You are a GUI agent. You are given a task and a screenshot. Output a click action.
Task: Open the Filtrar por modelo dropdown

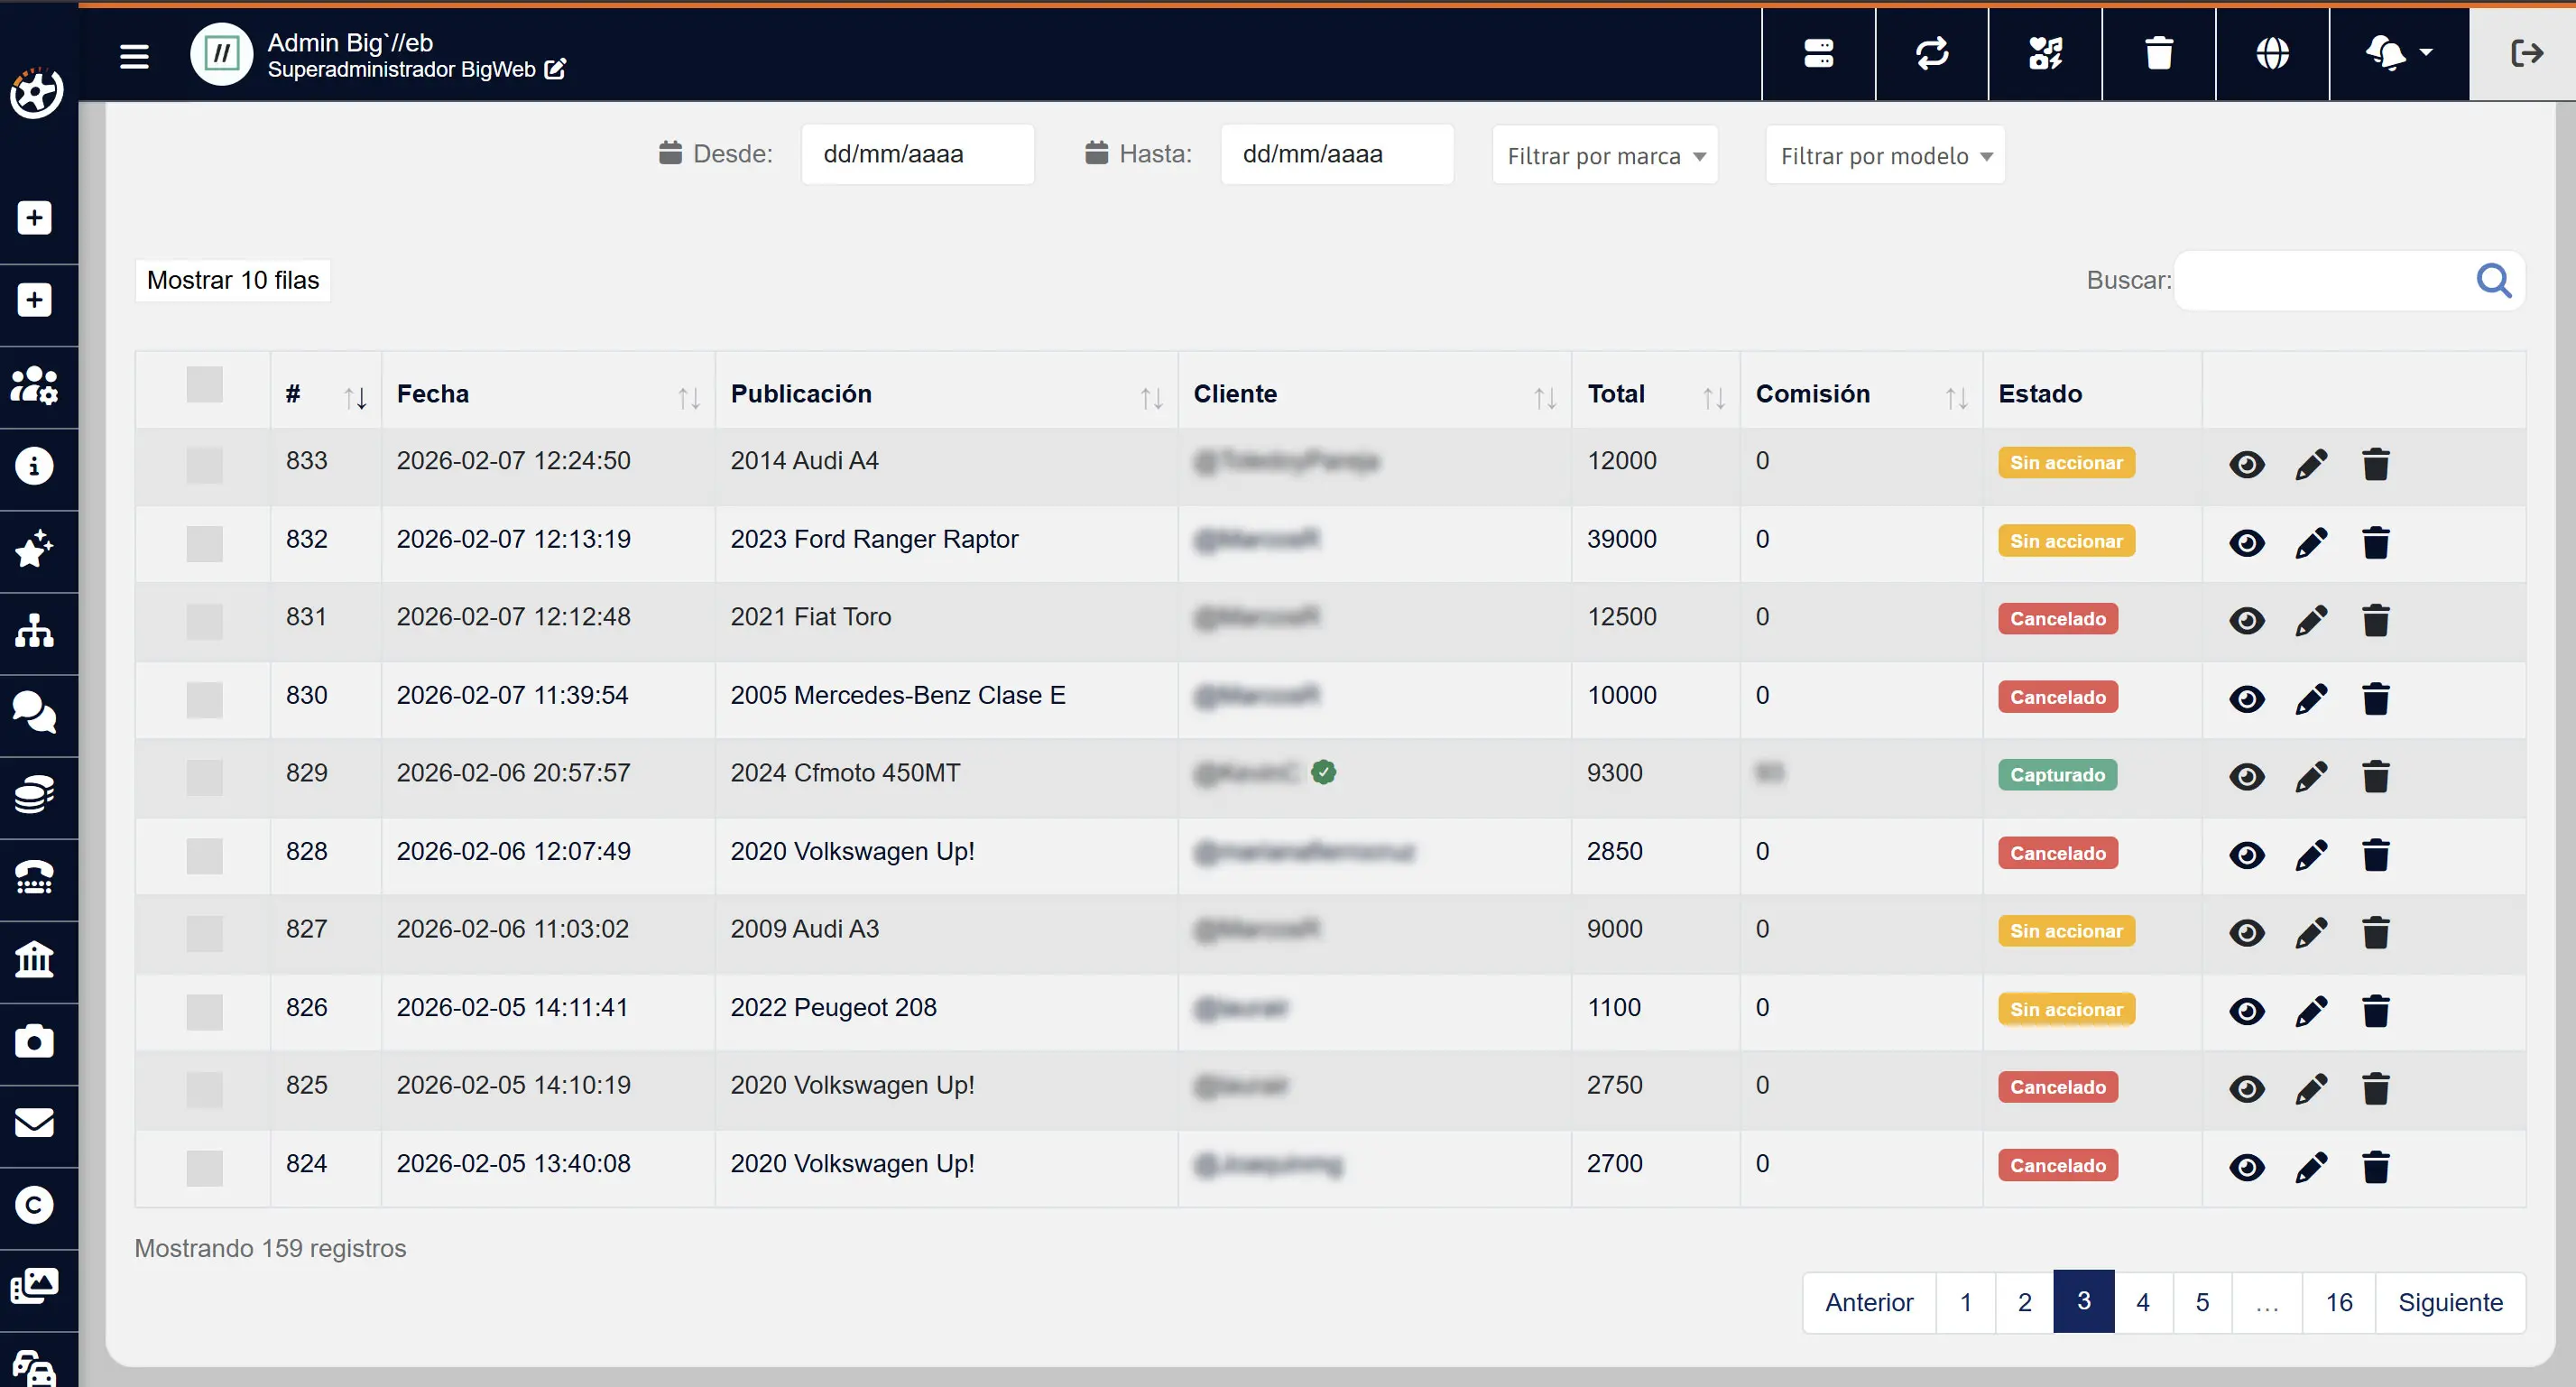tap(1884, 156)
